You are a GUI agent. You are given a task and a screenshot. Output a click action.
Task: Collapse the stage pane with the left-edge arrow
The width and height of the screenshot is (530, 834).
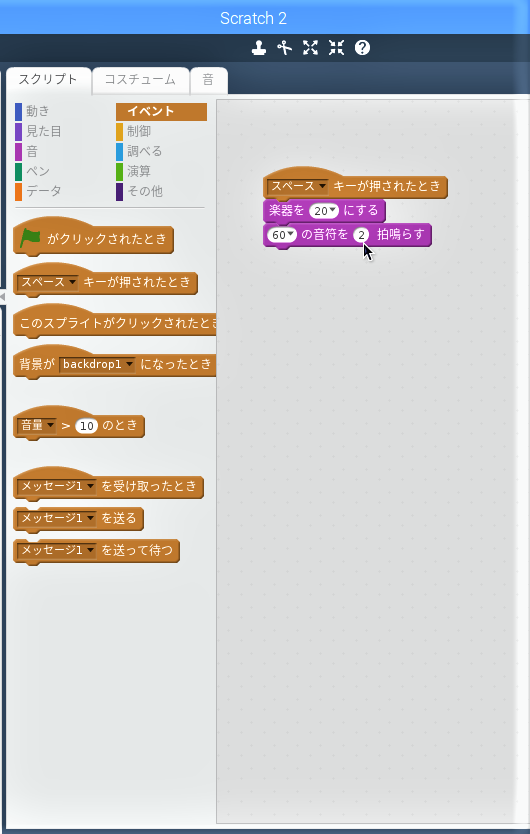[x=2, y=296]
